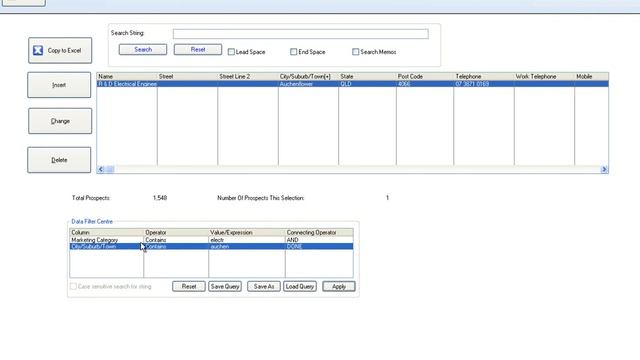
Task: Click the left scroll arrow of prospects grid
Action: point(101,169)
